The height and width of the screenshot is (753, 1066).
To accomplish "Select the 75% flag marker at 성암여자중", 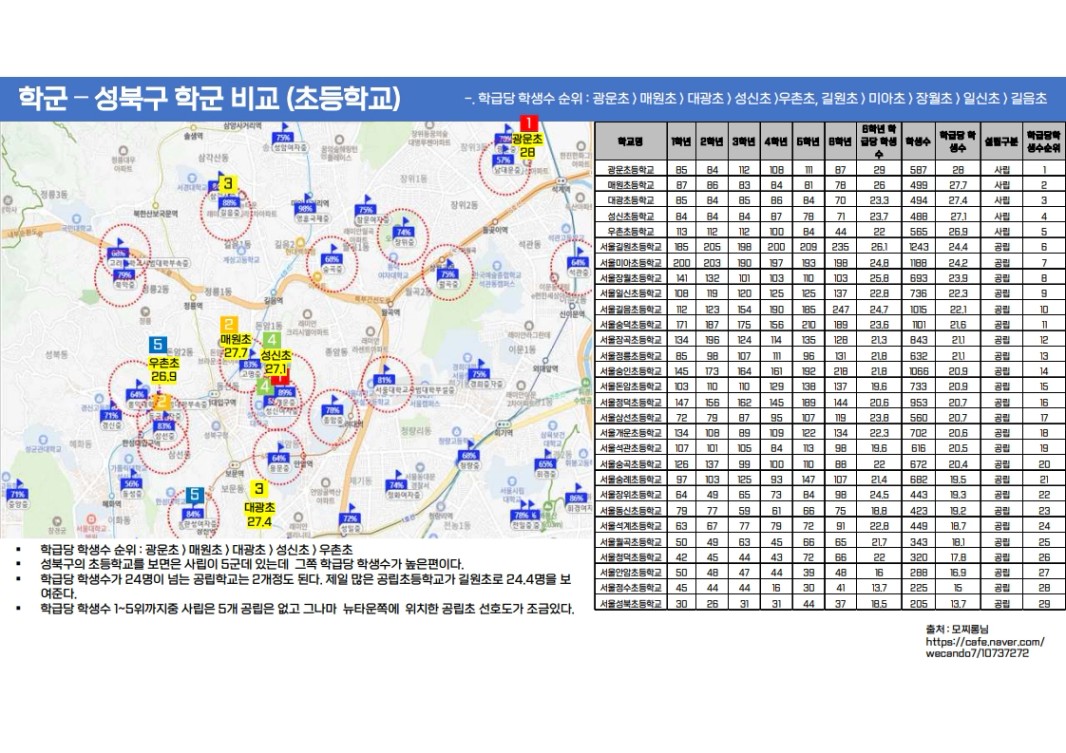I will point(283,137).
